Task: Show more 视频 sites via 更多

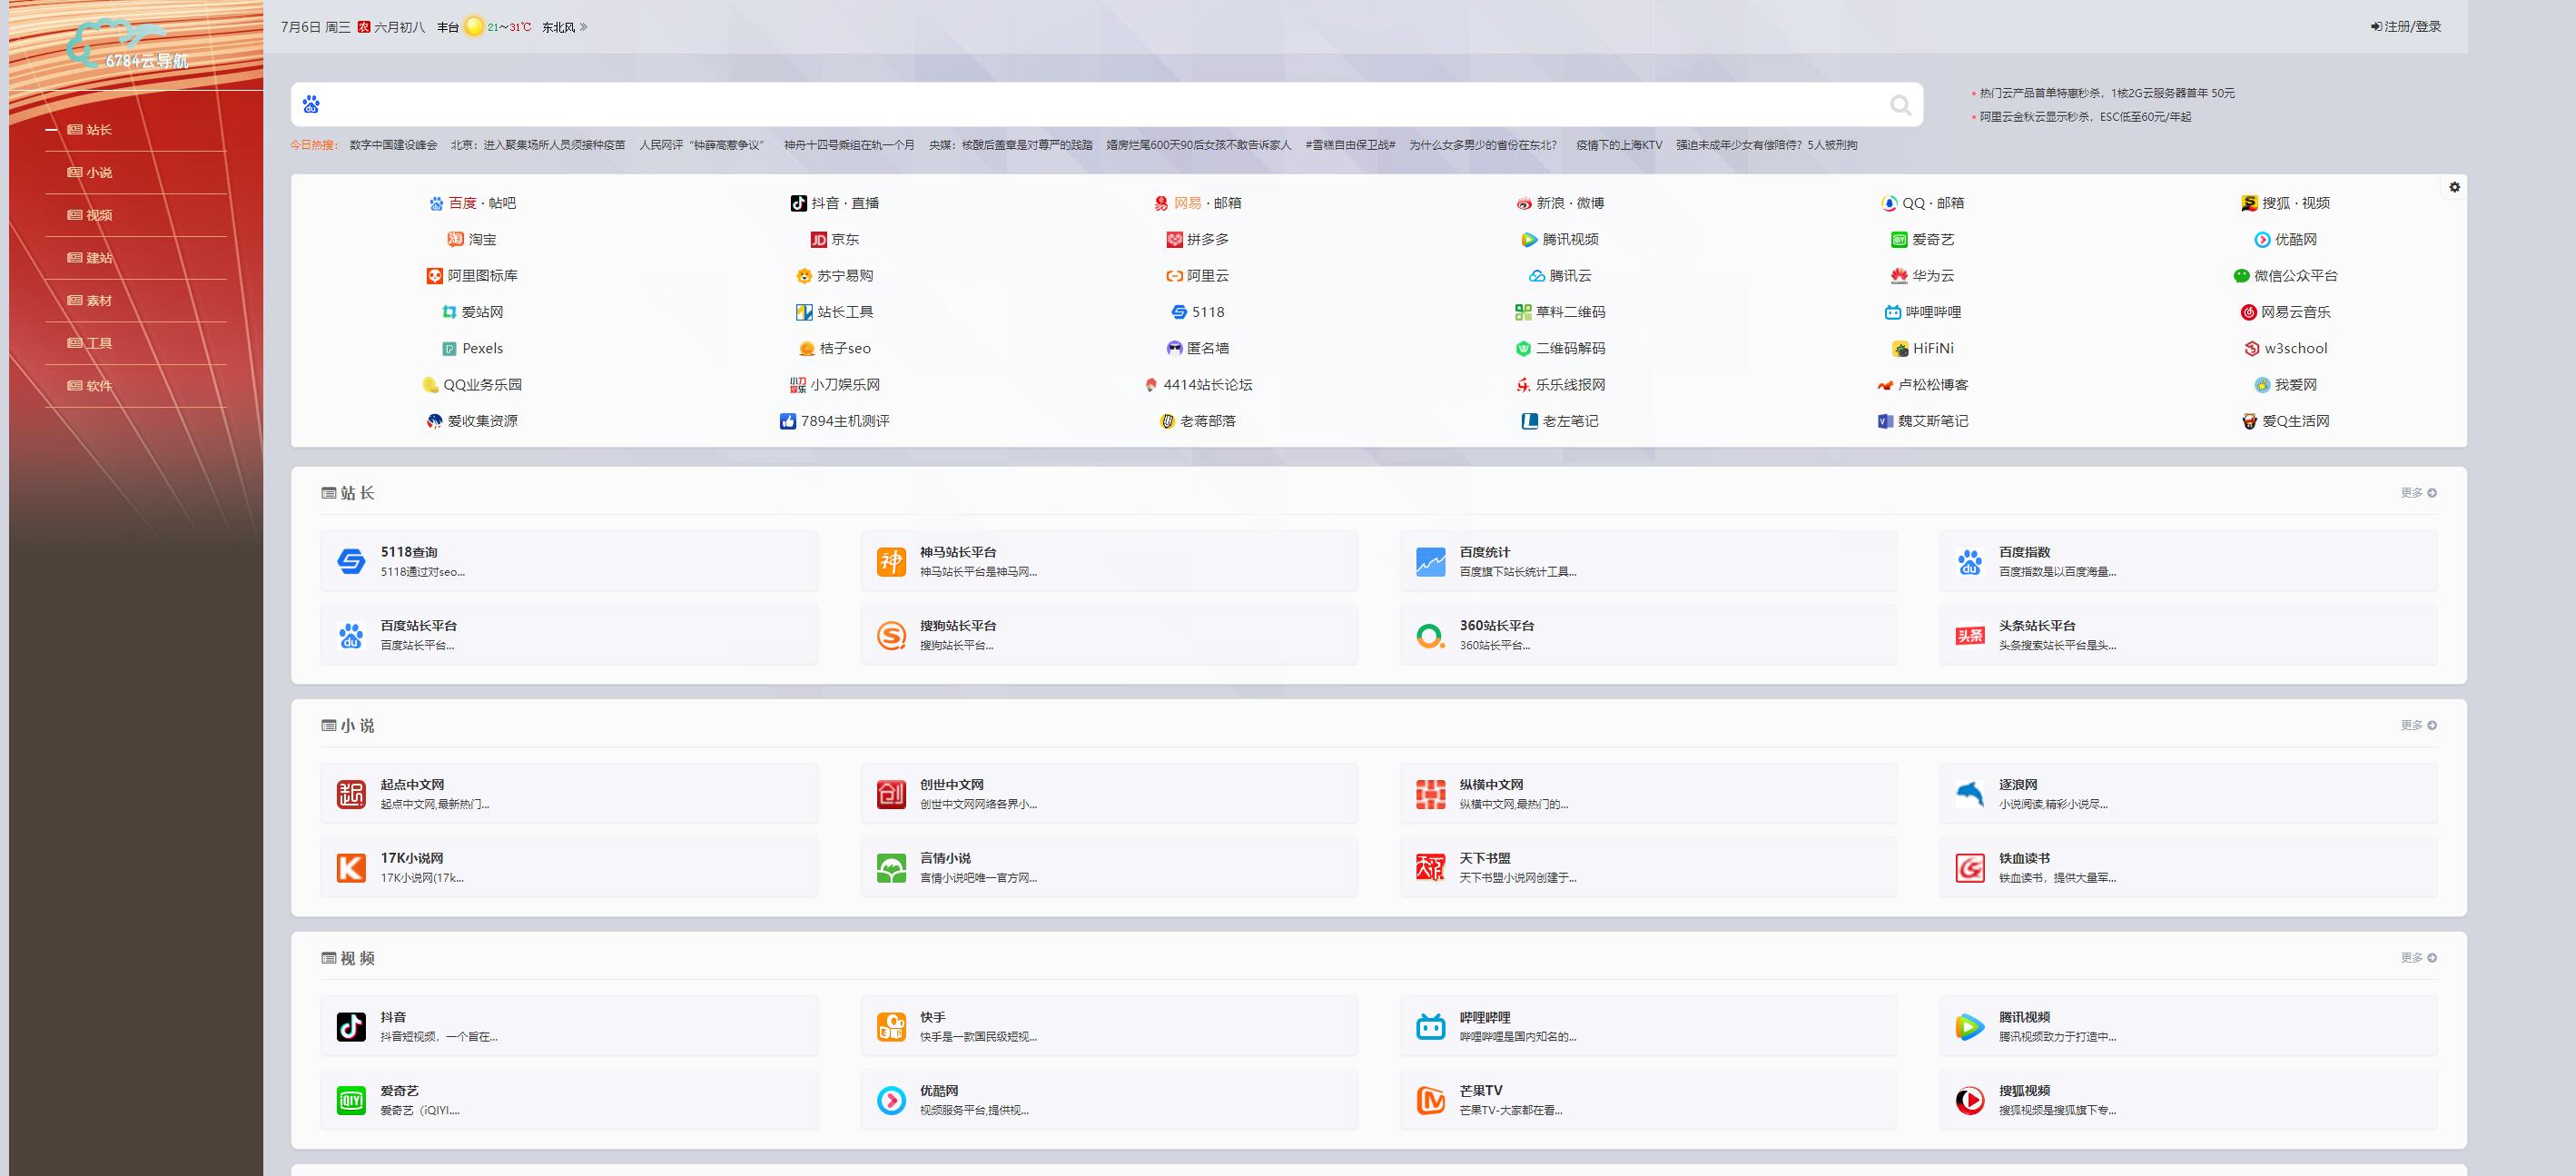Action: [2418, 958]
